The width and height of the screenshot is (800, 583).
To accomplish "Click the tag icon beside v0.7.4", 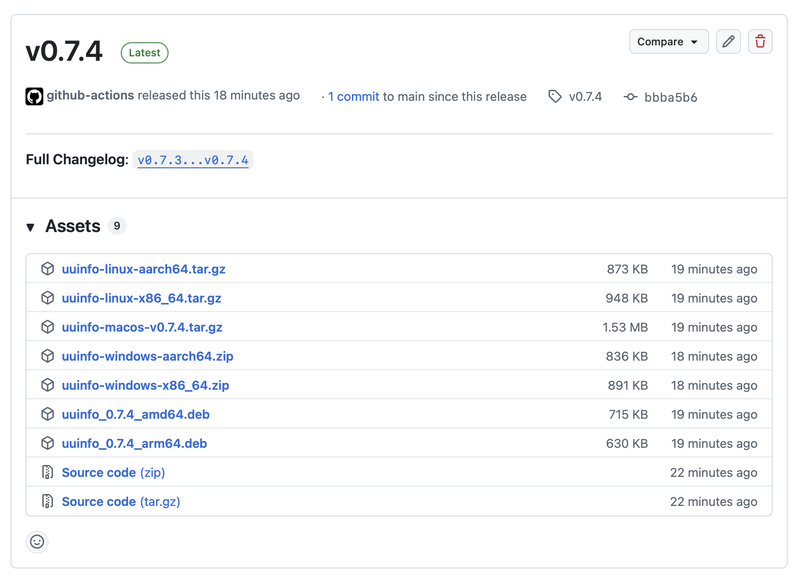I will coord(555,96).
